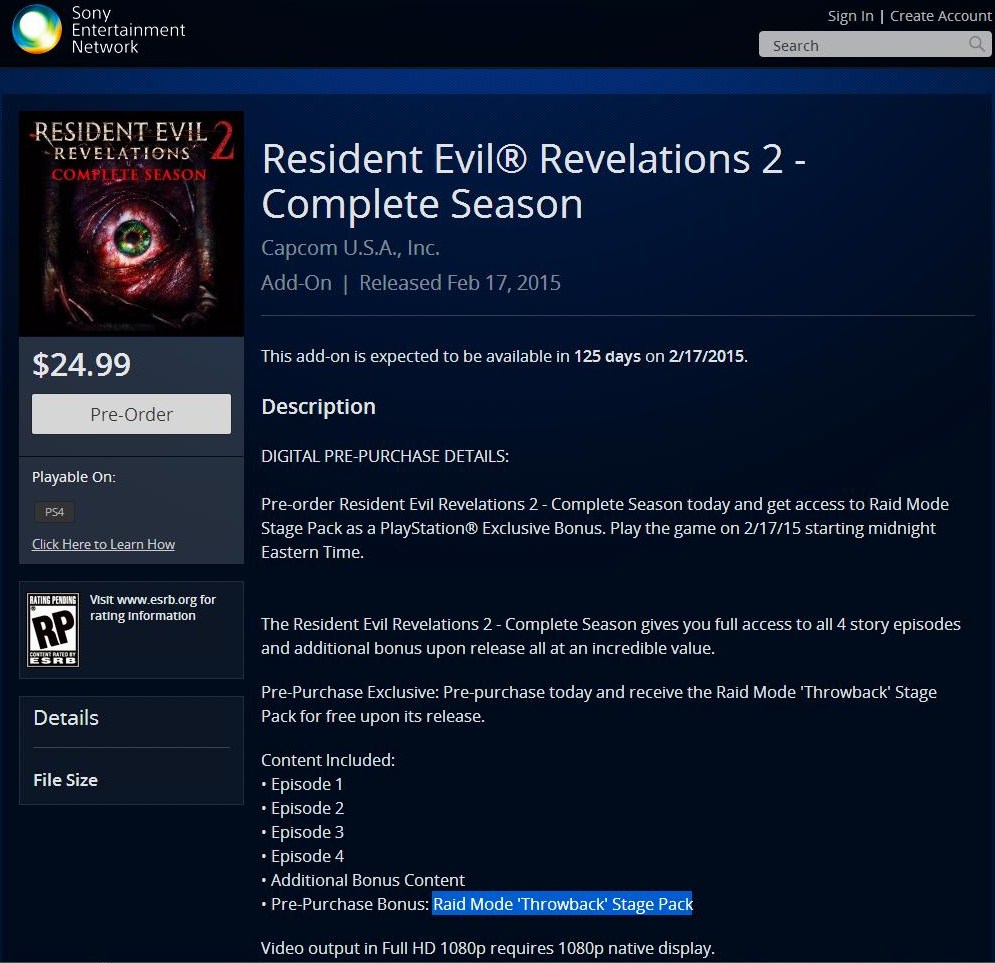Click the Capcom U.S.A., Inc. publisher name
Image resolution: width=995 pixels, height=963 pixels.
point(350,247)
